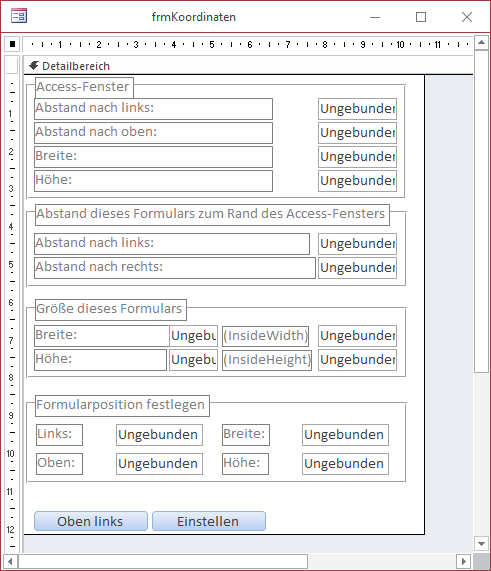Select 'Höhe:' label in 'Formularposition festlegen' group
The width and height of the screenshot is (491, 571).
coord(246,464)
